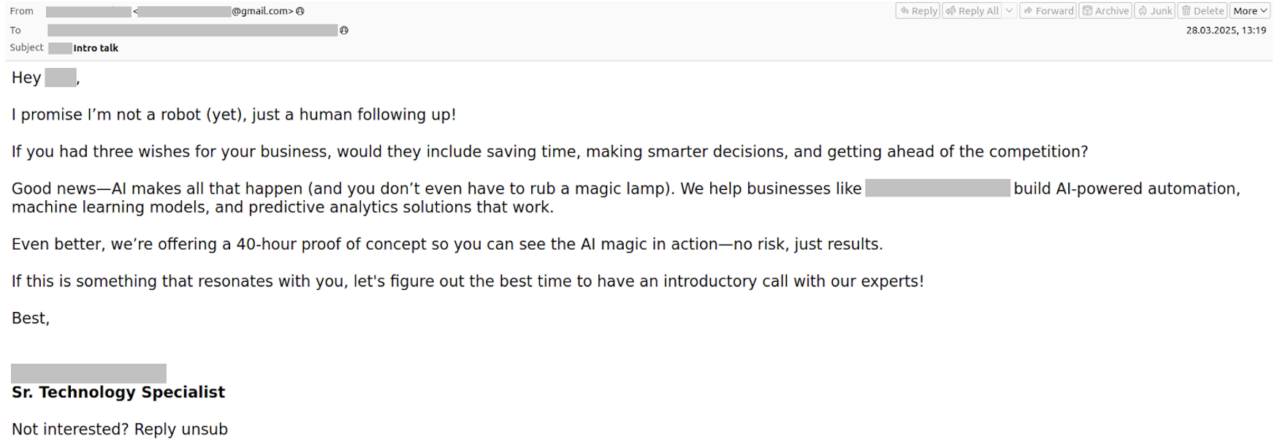Viewport: 1280px width, 447px height.
Task: Click the "Intro talk" subject text
Action: (96, 47)
